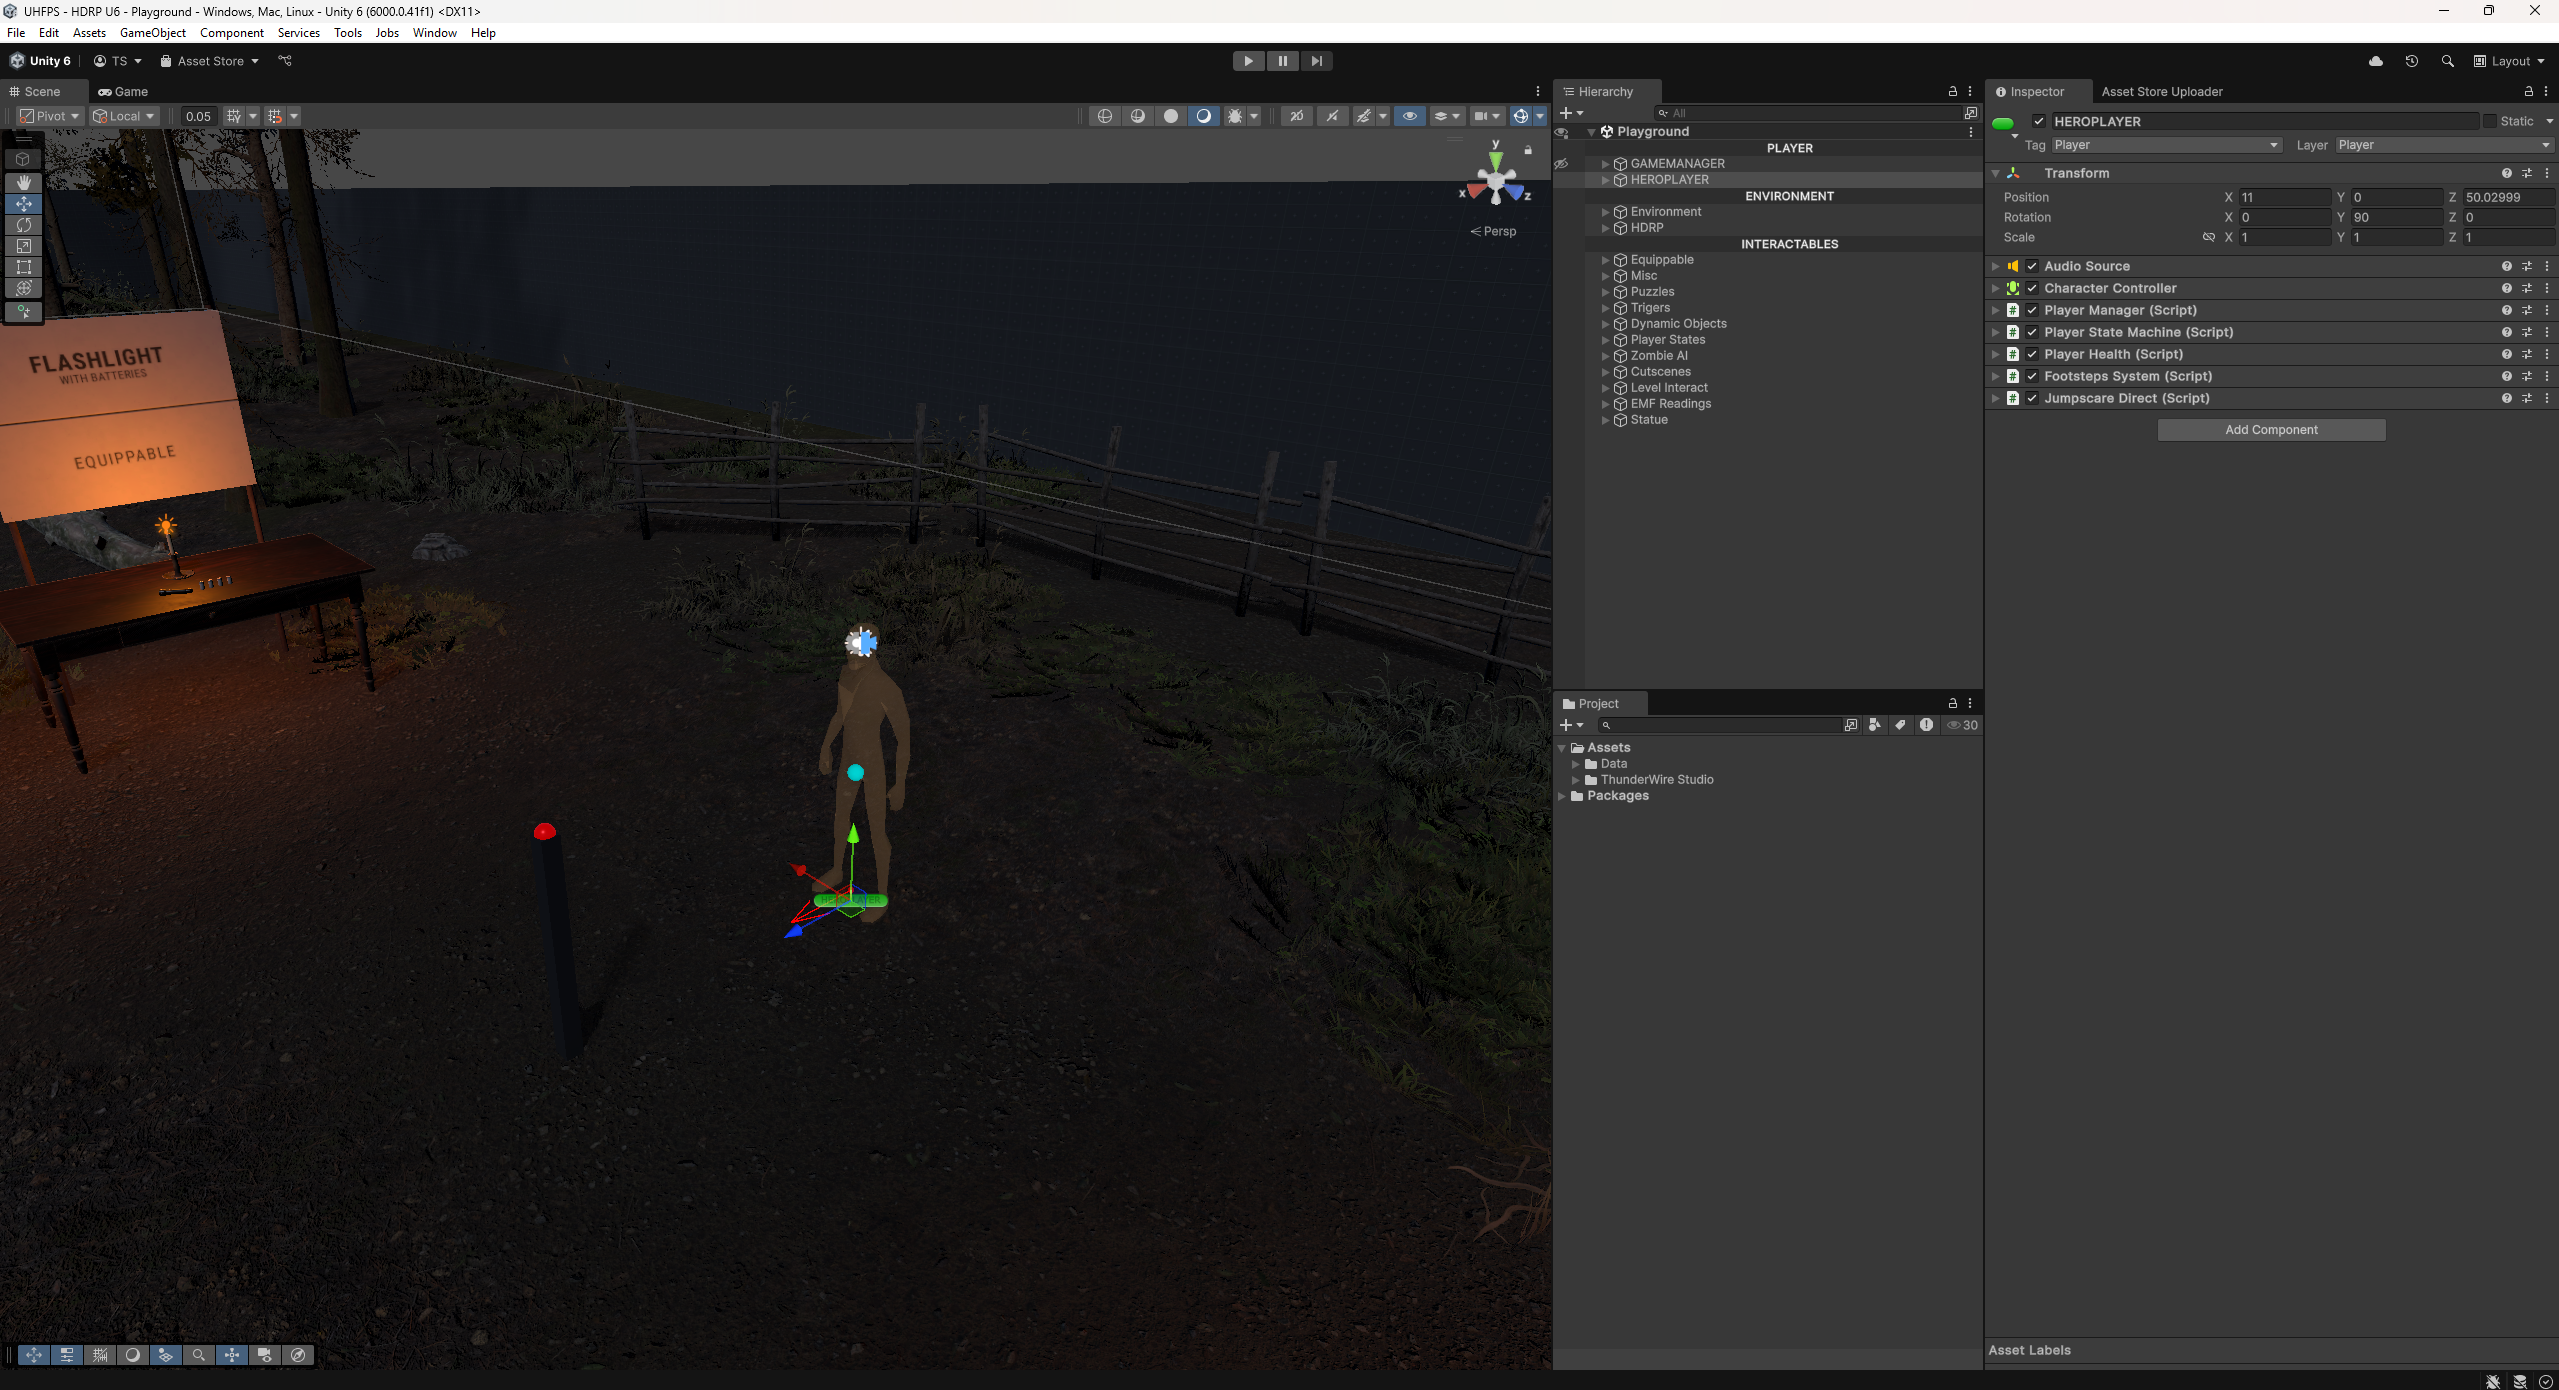Click the Add Component button

tap(2270, 430)
